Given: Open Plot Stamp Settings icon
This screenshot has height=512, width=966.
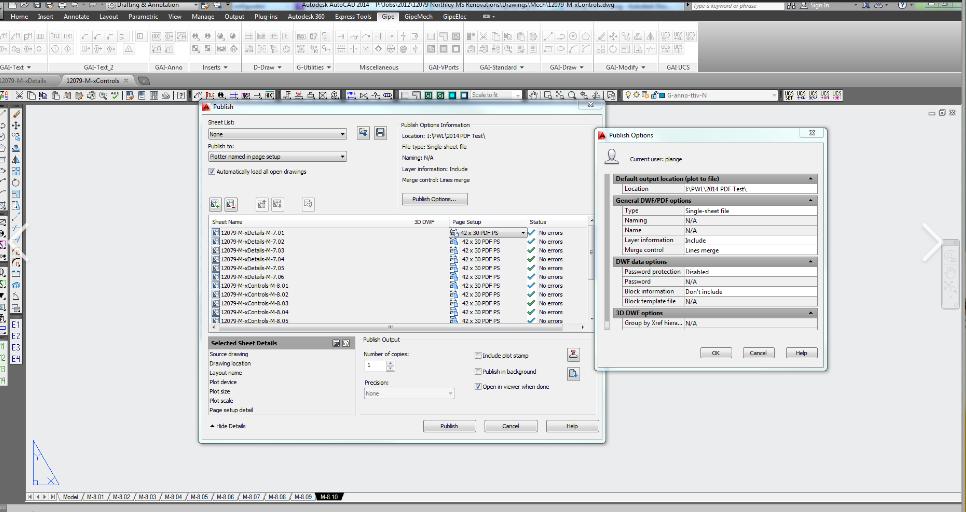Looking at the screenshot, I should [x=573, y=355].
